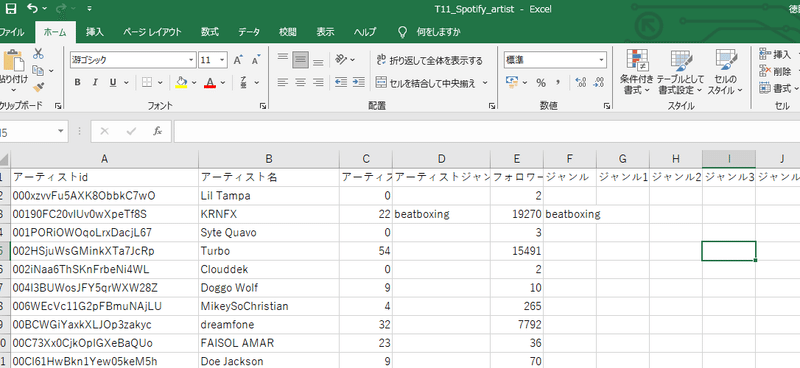Open the ヘルプ tab
The width and height of the screenshot is (800, 368).
click(365, 32)
